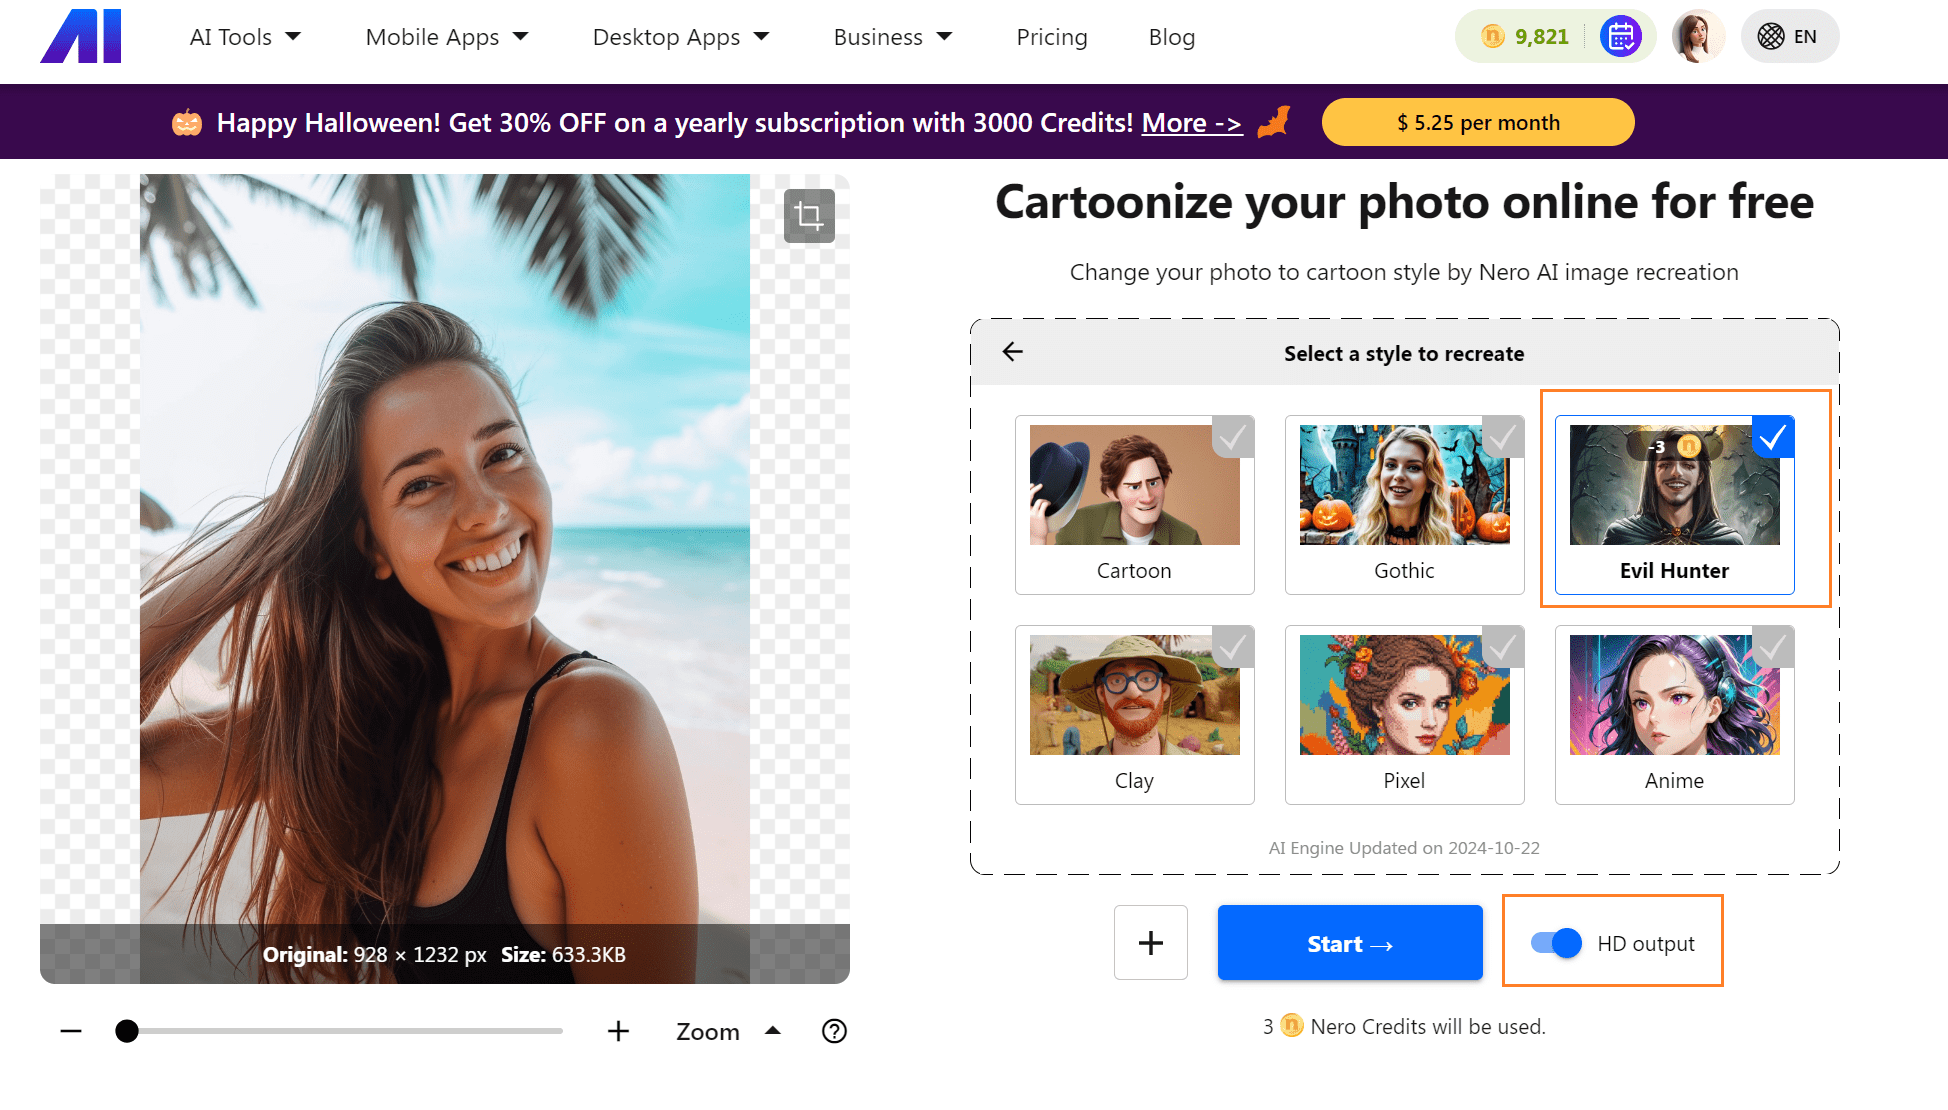The width and height of the screenshot is (1948, 1110).
Task: Click the calendar icon beside the credits balance
Action: pyautogui.click(x=1622, y=36)
